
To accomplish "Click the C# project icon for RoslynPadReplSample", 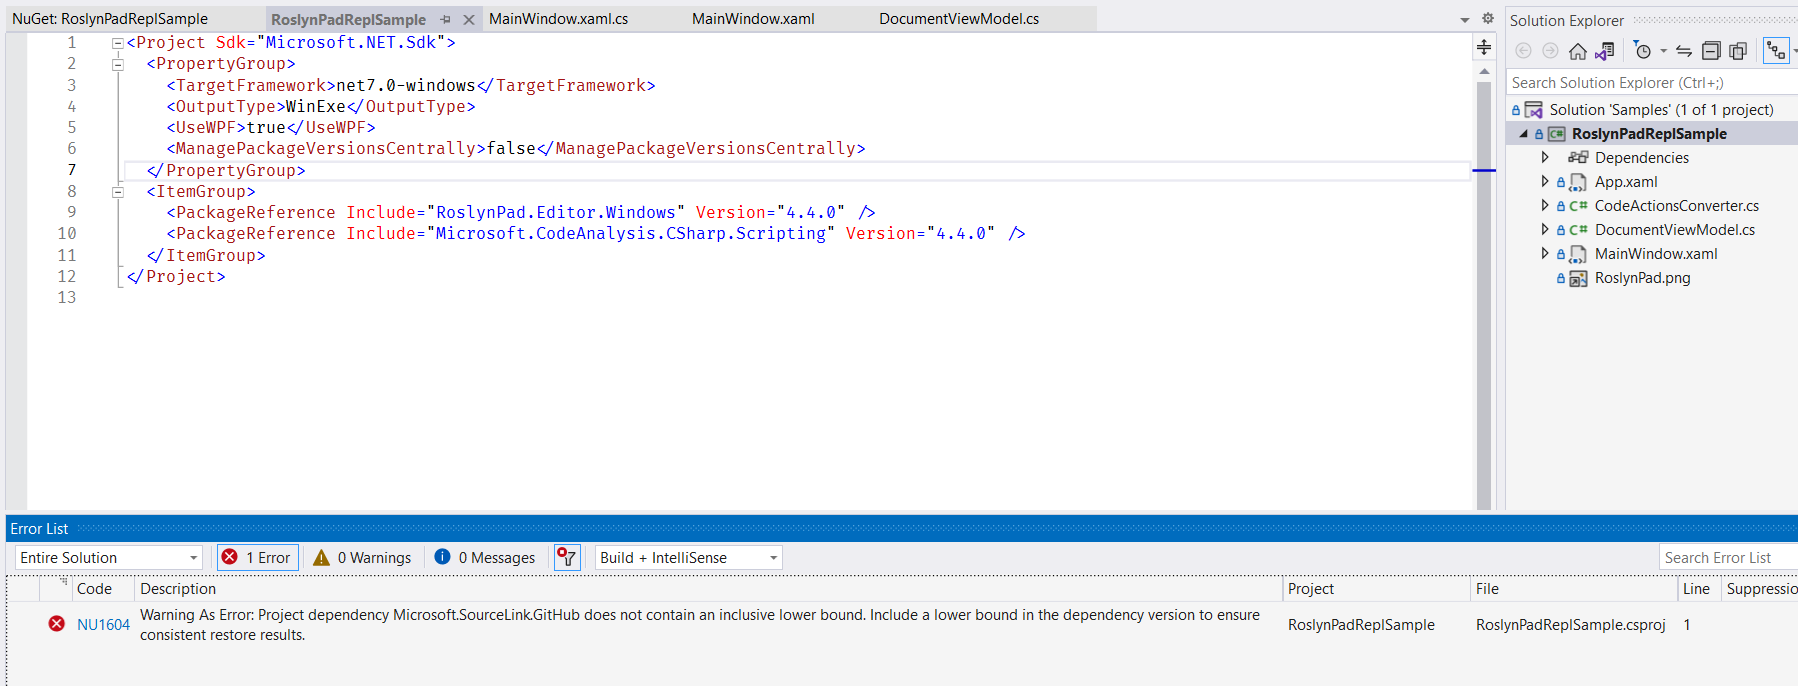I will pos(1557,134).
